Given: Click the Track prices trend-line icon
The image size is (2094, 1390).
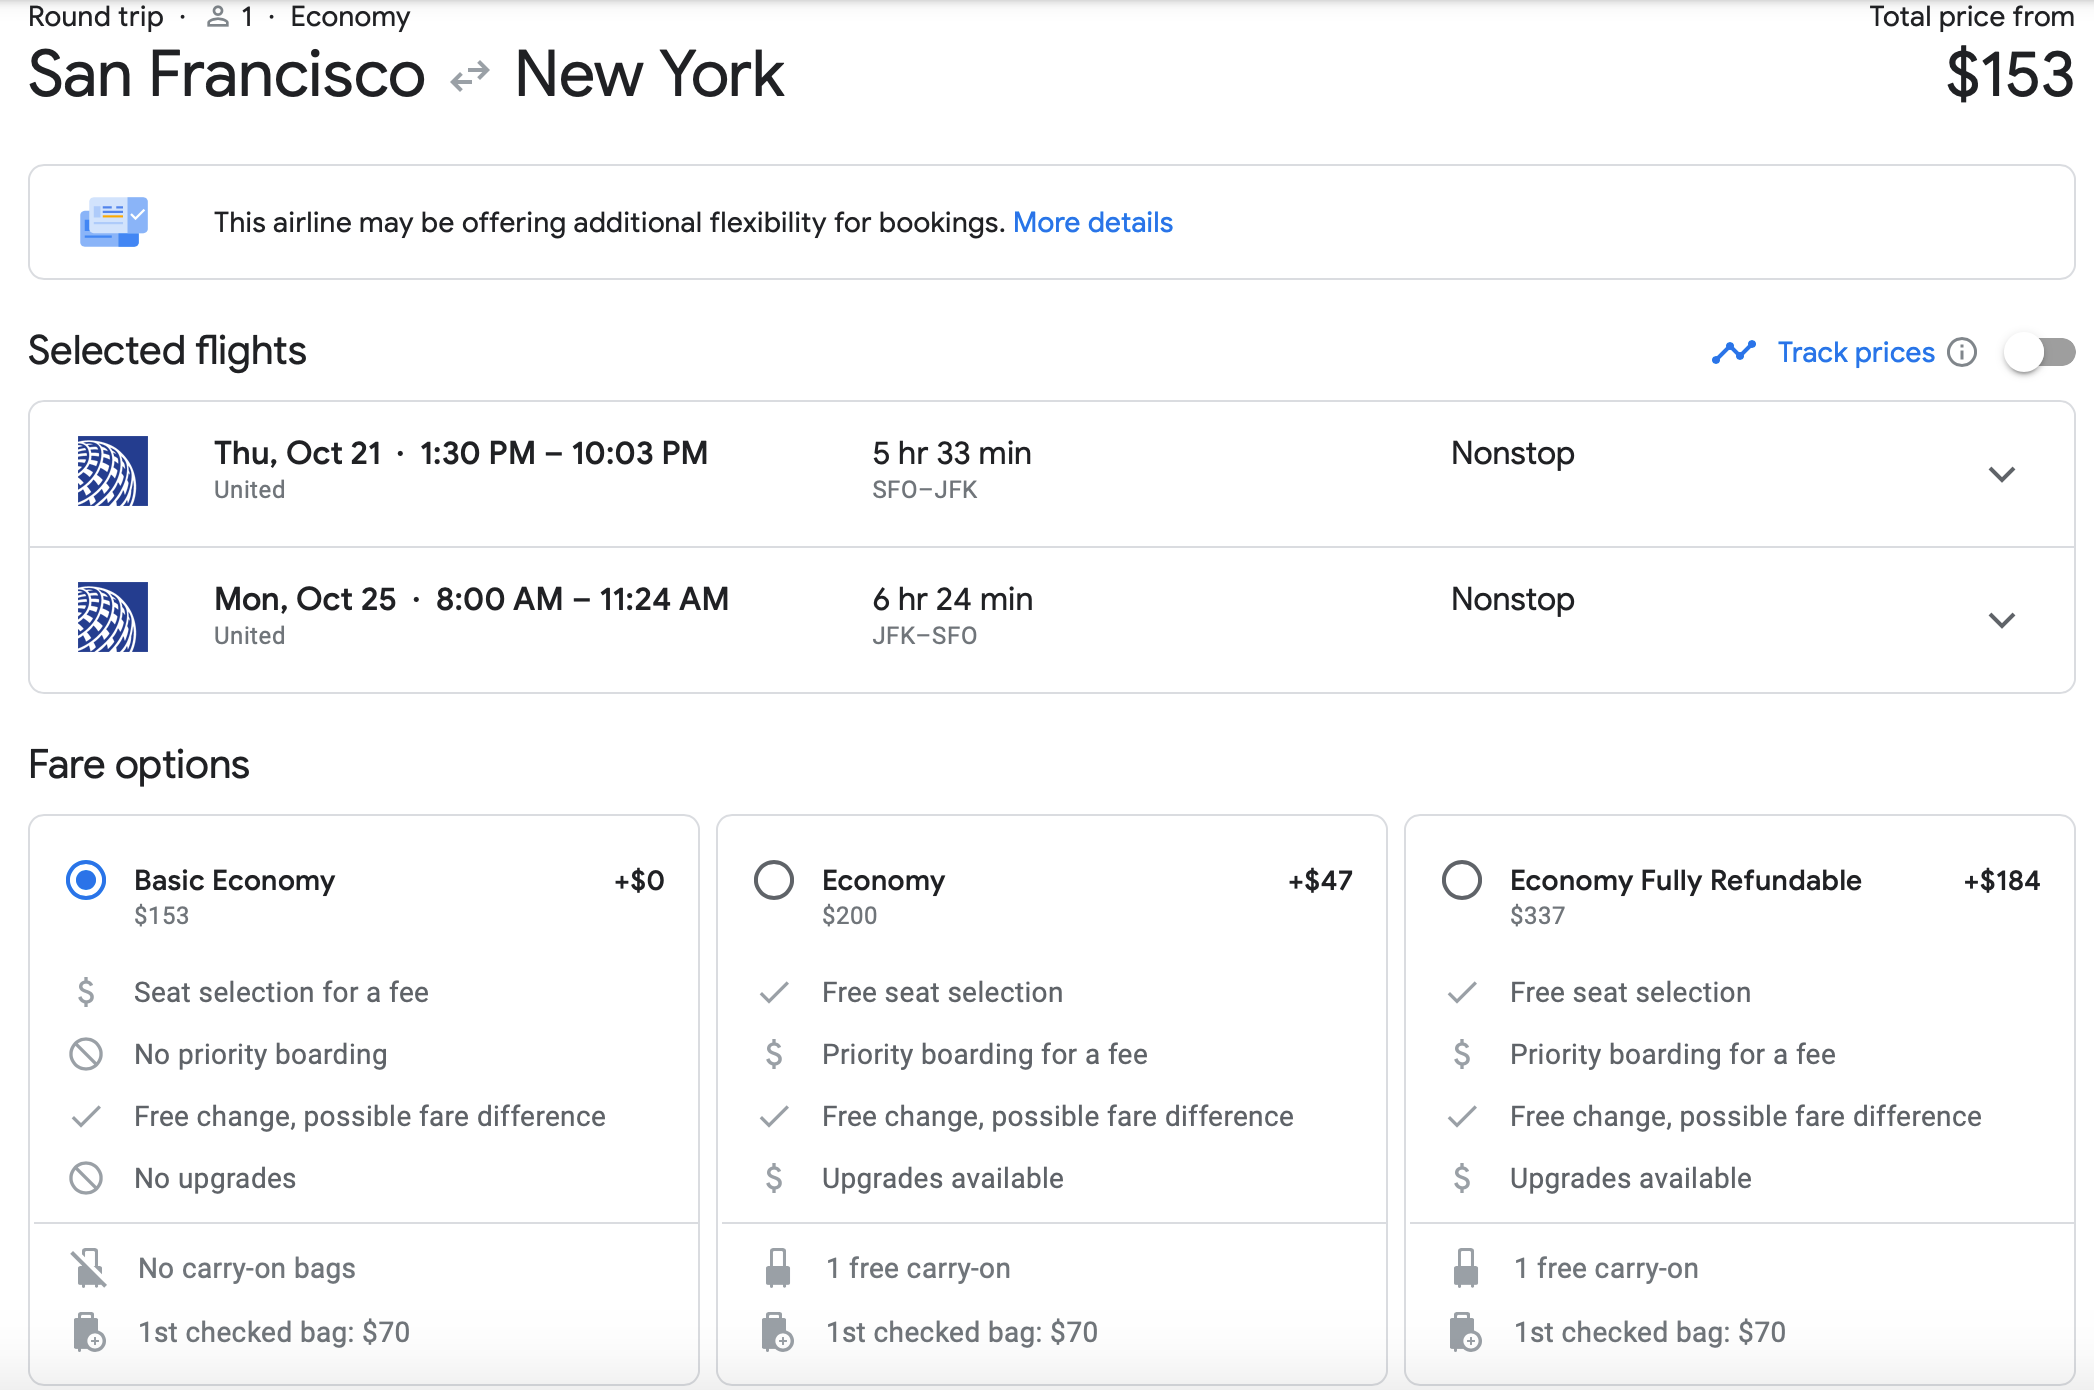Looking at the screenshot, I should tap(1733, 353).
